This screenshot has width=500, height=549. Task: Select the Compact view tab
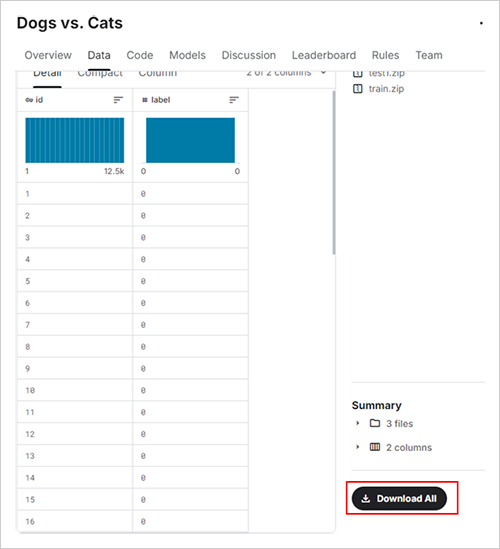(x=100, y=74)
